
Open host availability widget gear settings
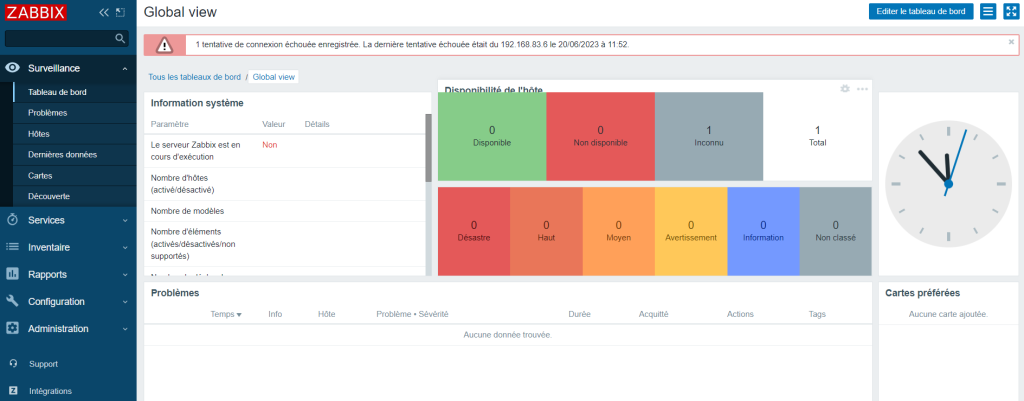click(845, 89)
